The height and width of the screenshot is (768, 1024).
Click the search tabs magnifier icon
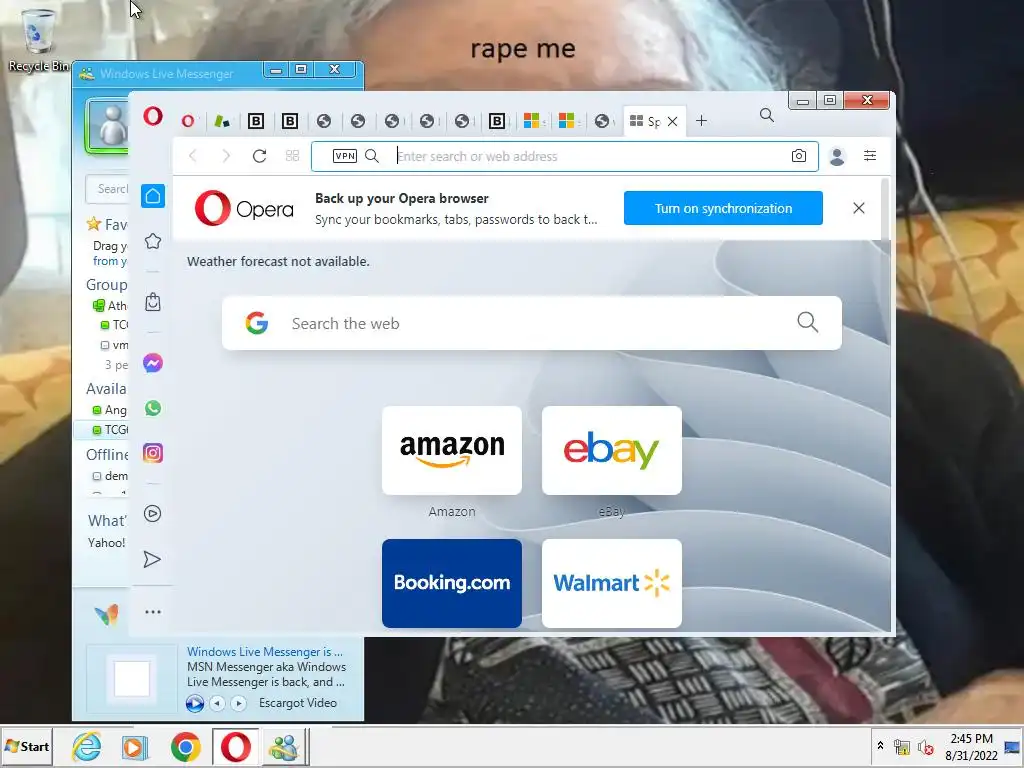click(x=767, y=116)
